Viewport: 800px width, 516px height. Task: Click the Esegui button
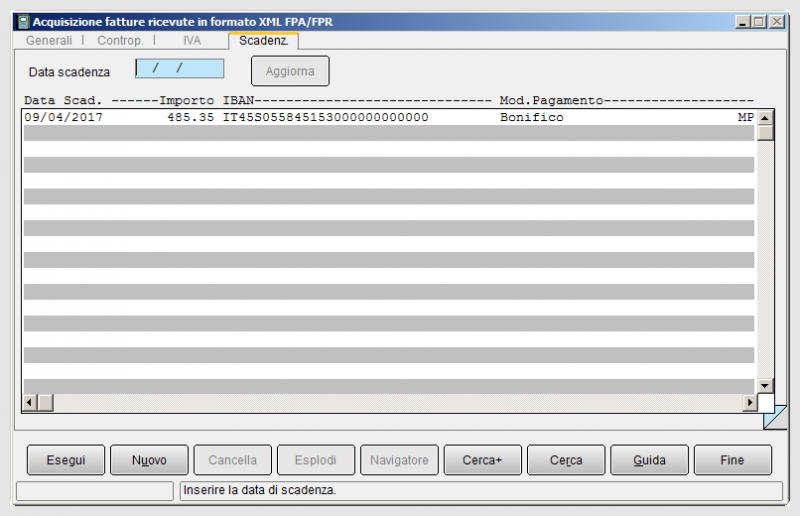click(66, 460)
